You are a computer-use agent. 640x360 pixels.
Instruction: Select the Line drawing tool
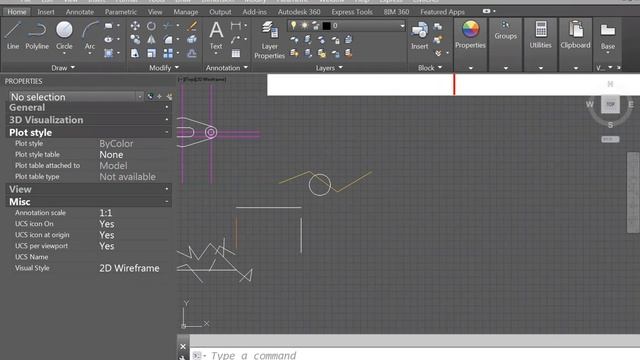pos(13,36)
